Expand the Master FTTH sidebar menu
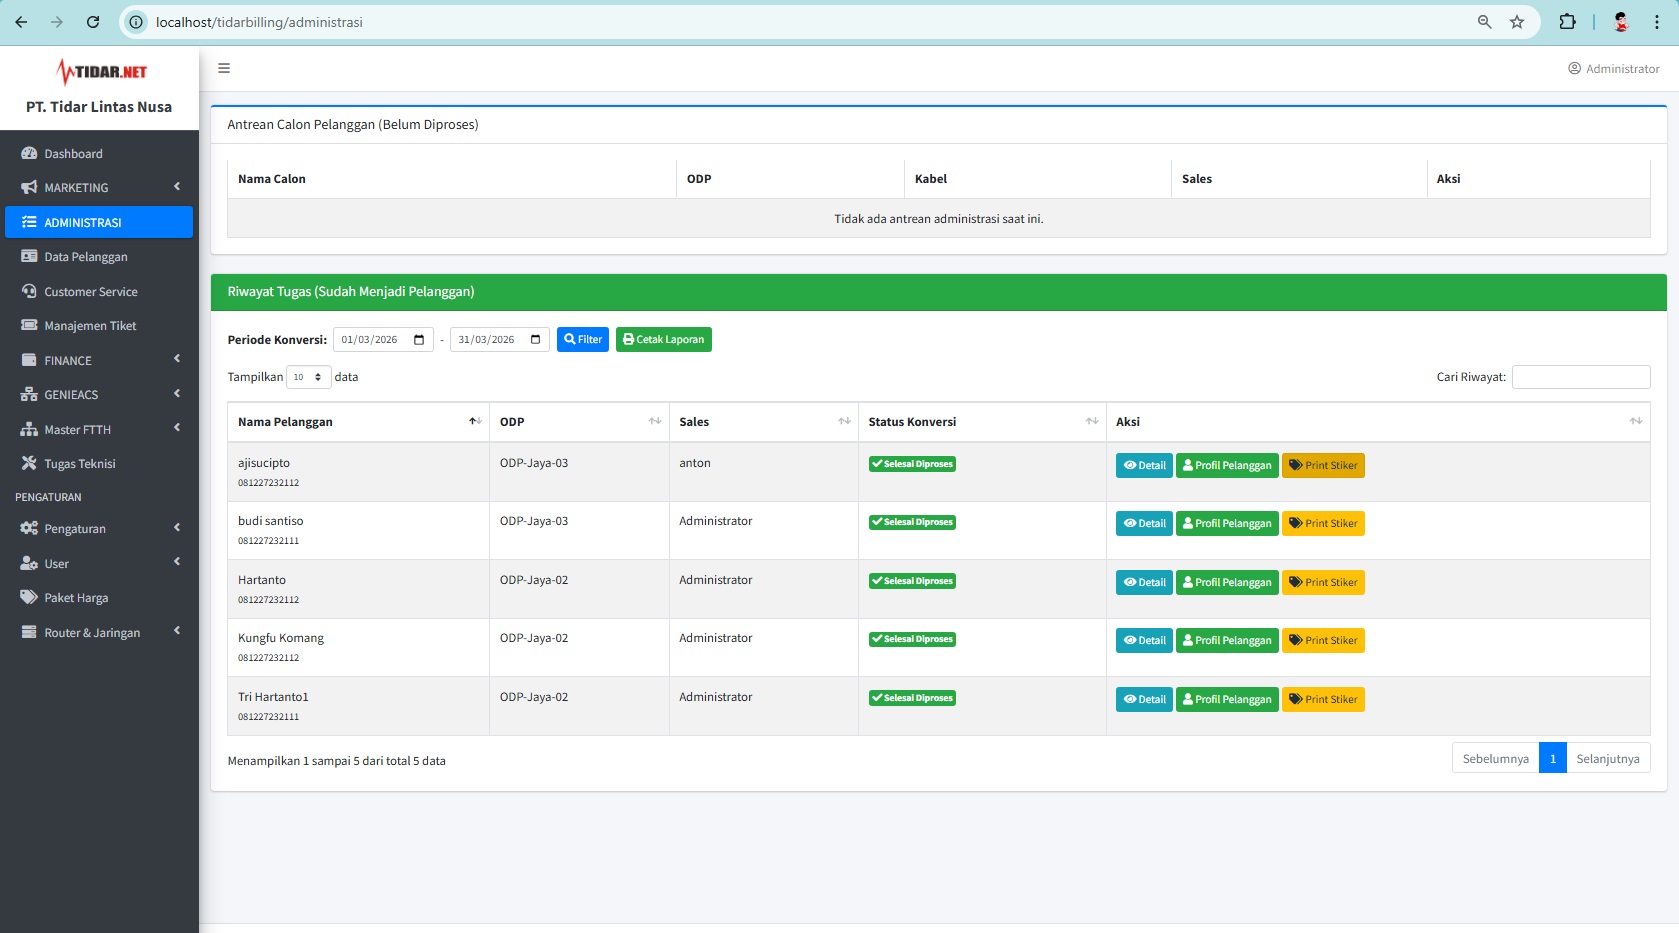 tap(99, 429)
